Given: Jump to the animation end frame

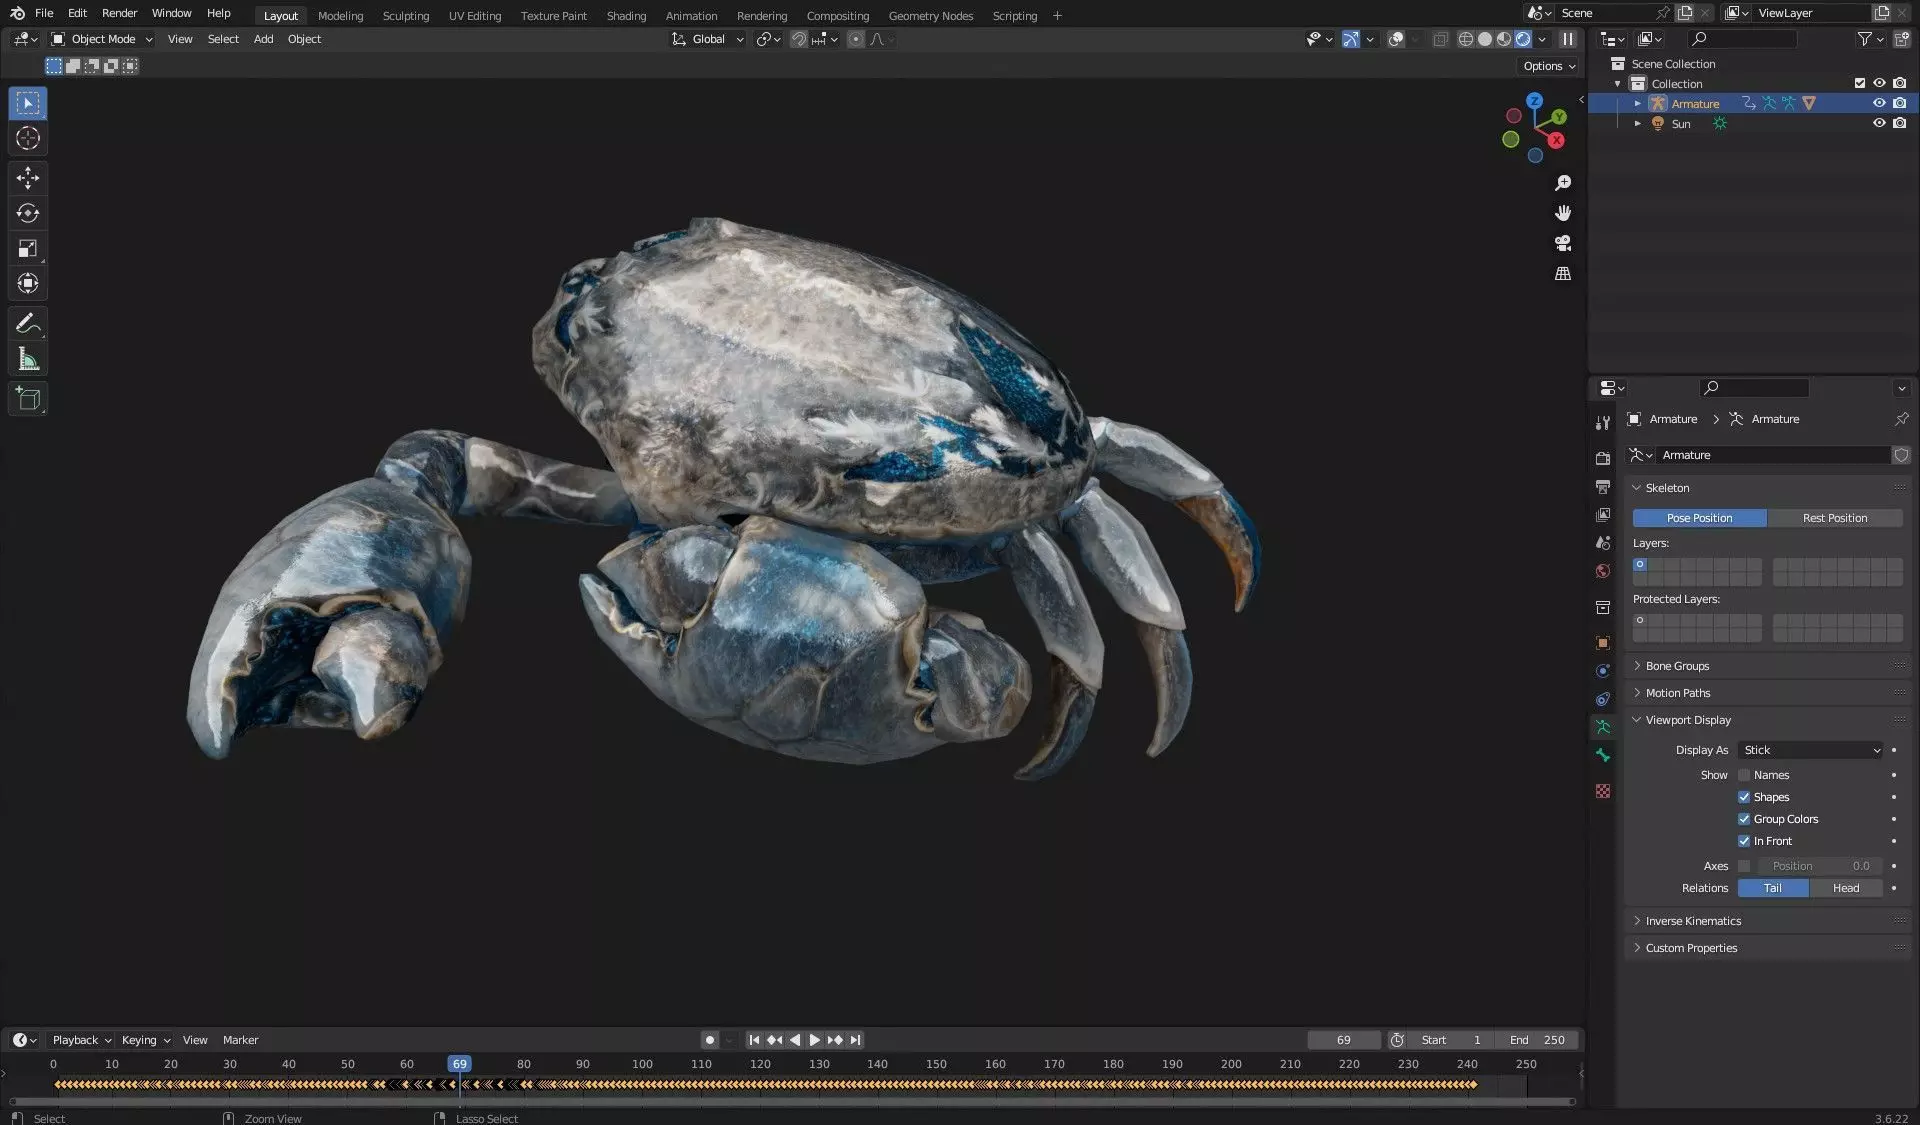Looking at the screenshot, I should tap(855, 1040).
